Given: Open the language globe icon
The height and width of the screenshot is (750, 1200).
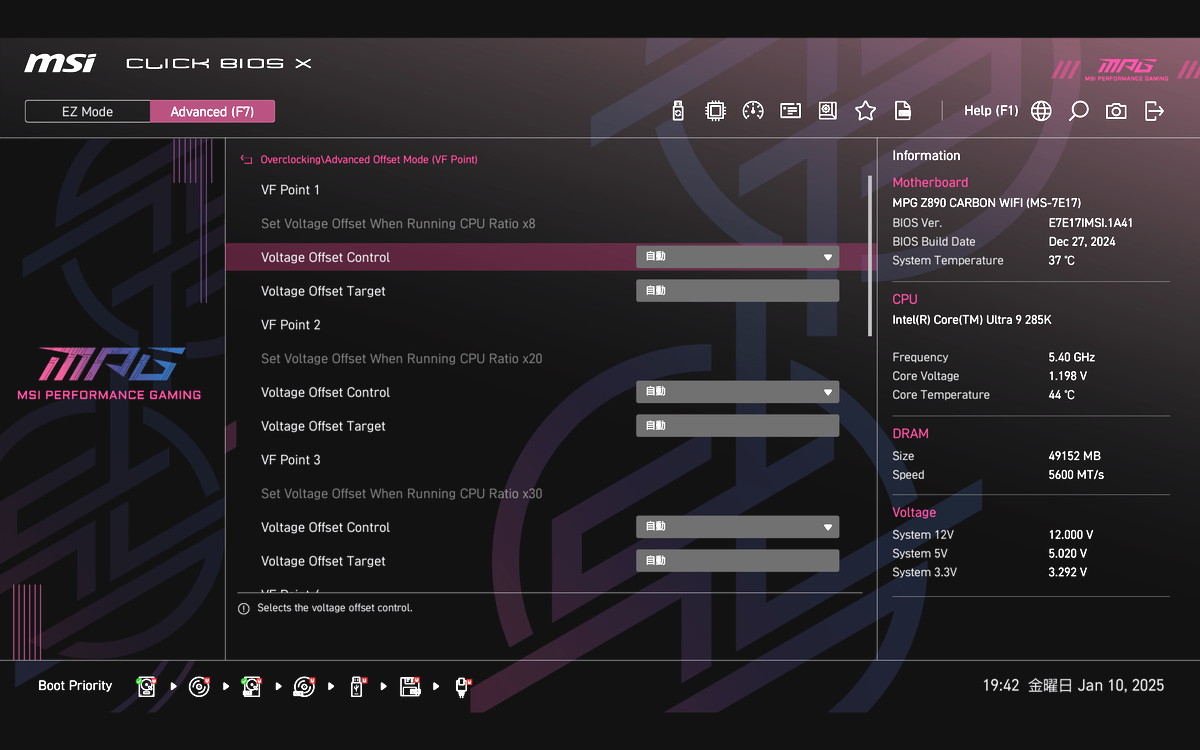Looking at the screenshot, I should click(x=1041, y=111).
